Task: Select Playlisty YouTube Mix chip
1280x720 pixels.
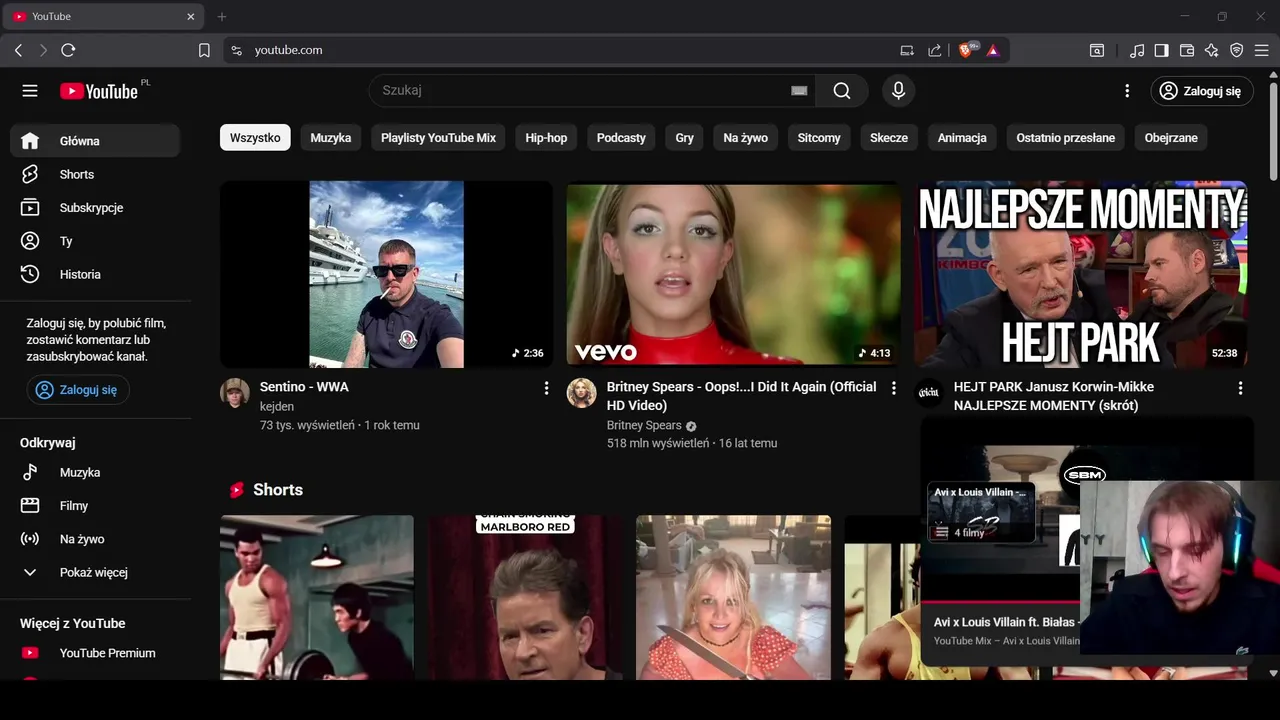Action: coord(438,138)
